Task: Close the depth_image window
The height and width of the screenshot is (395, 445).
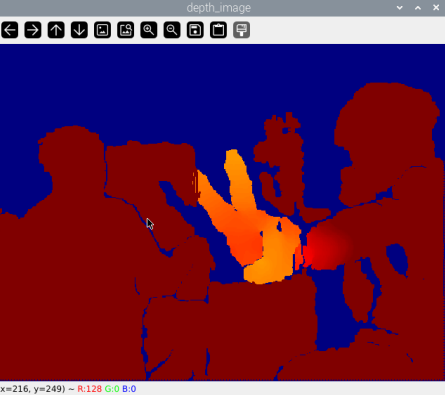Action: (436, 8)
